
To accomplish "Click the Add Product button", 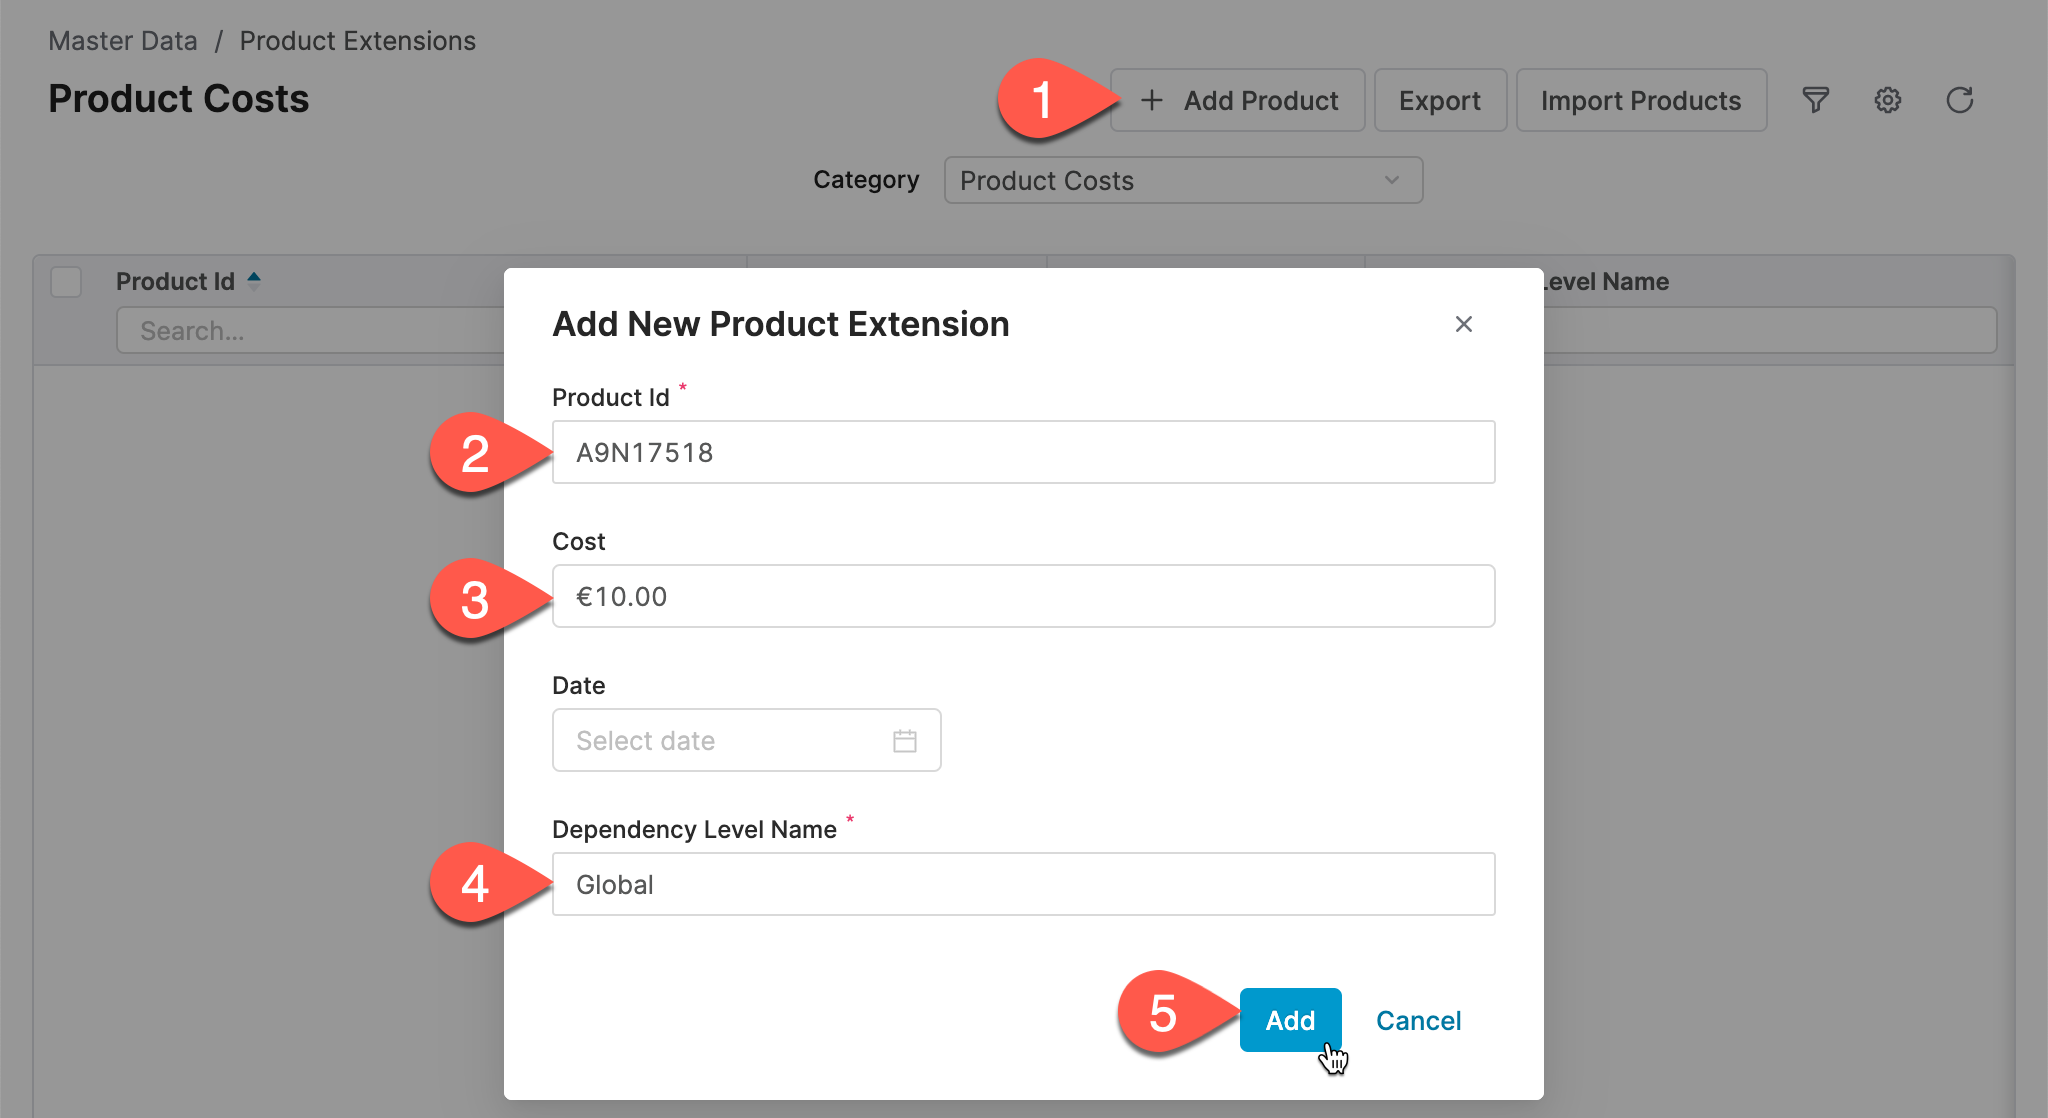I will [x=1237, y=100].
